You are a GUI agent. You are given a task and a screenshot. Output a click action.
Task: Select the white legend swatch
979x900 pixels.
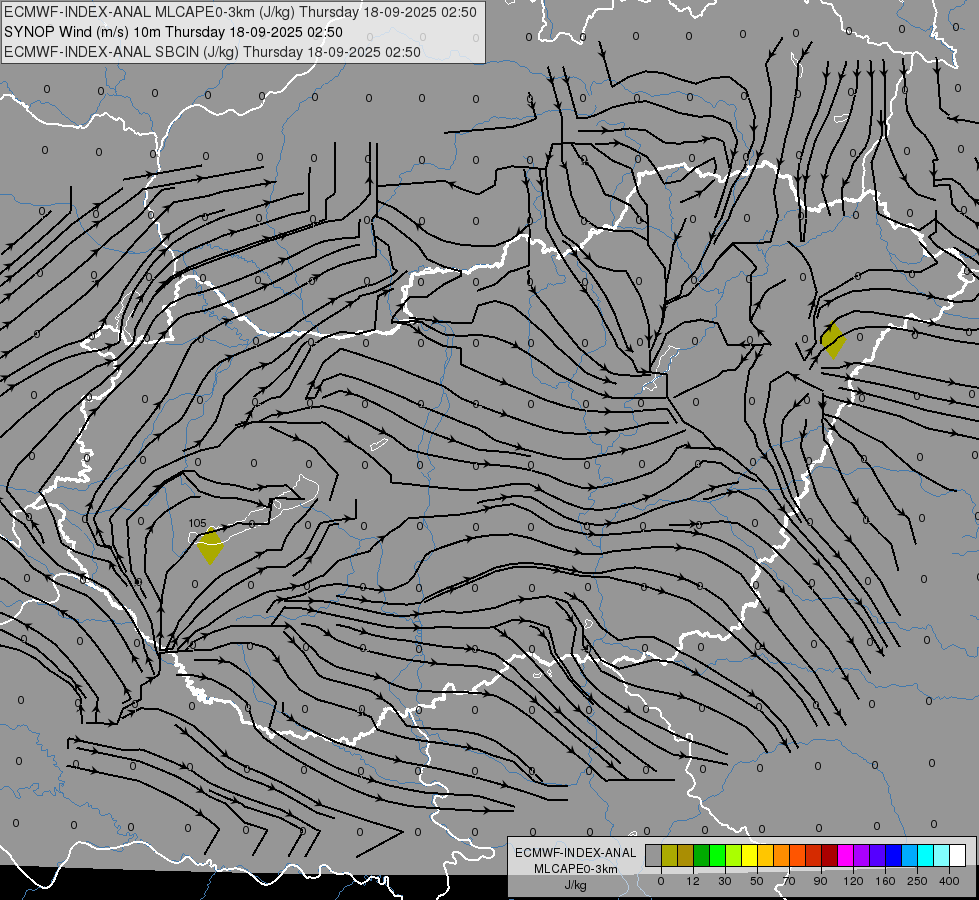(958, 855)
